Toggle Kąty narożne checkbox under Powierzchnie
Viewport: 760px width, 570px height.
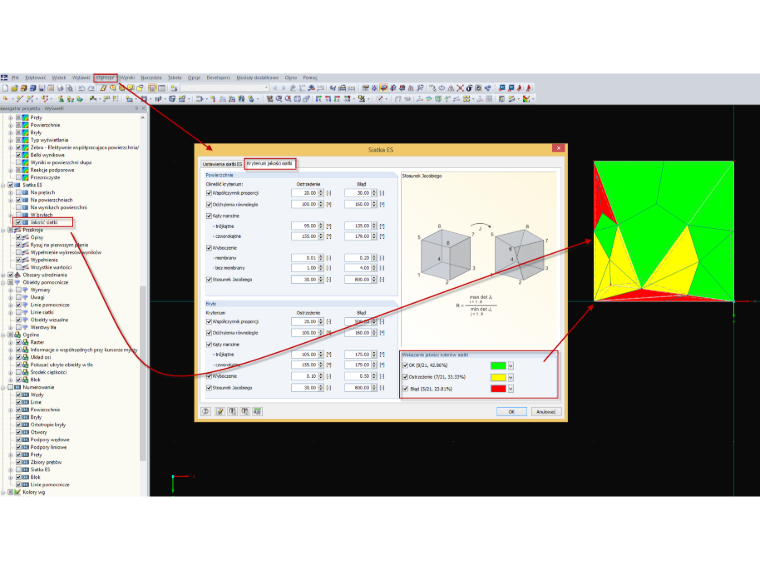pyautogui.click(x=209, y=216)
